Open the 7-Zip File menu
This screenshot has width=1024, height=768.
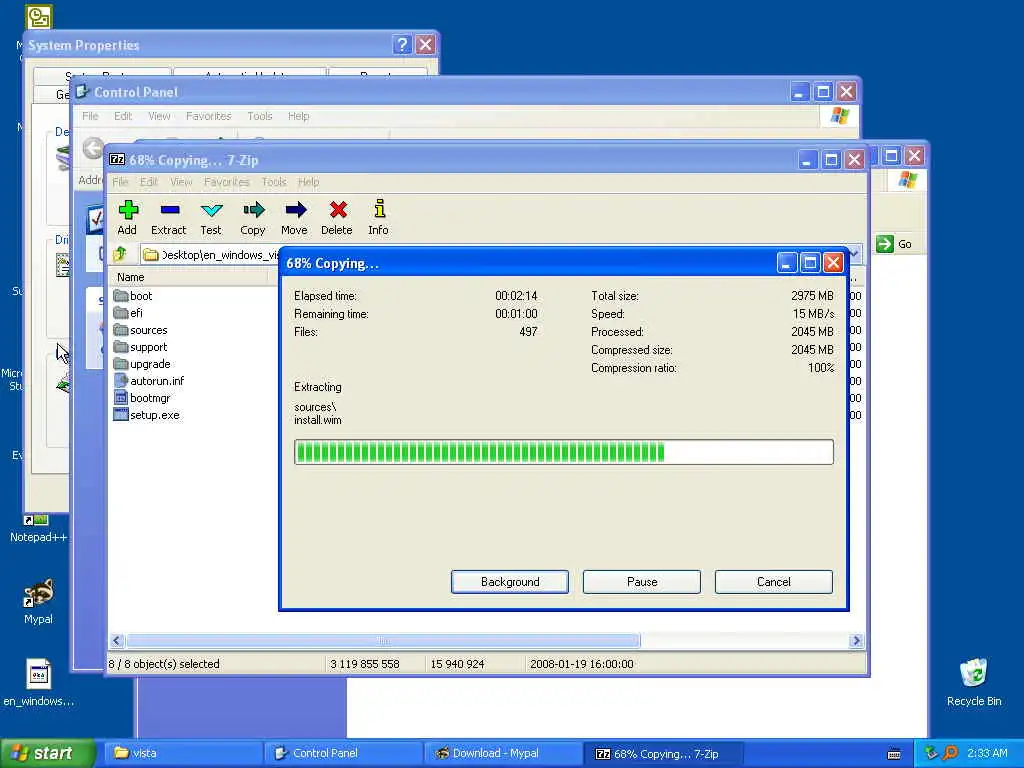click(x=120, y=182)
